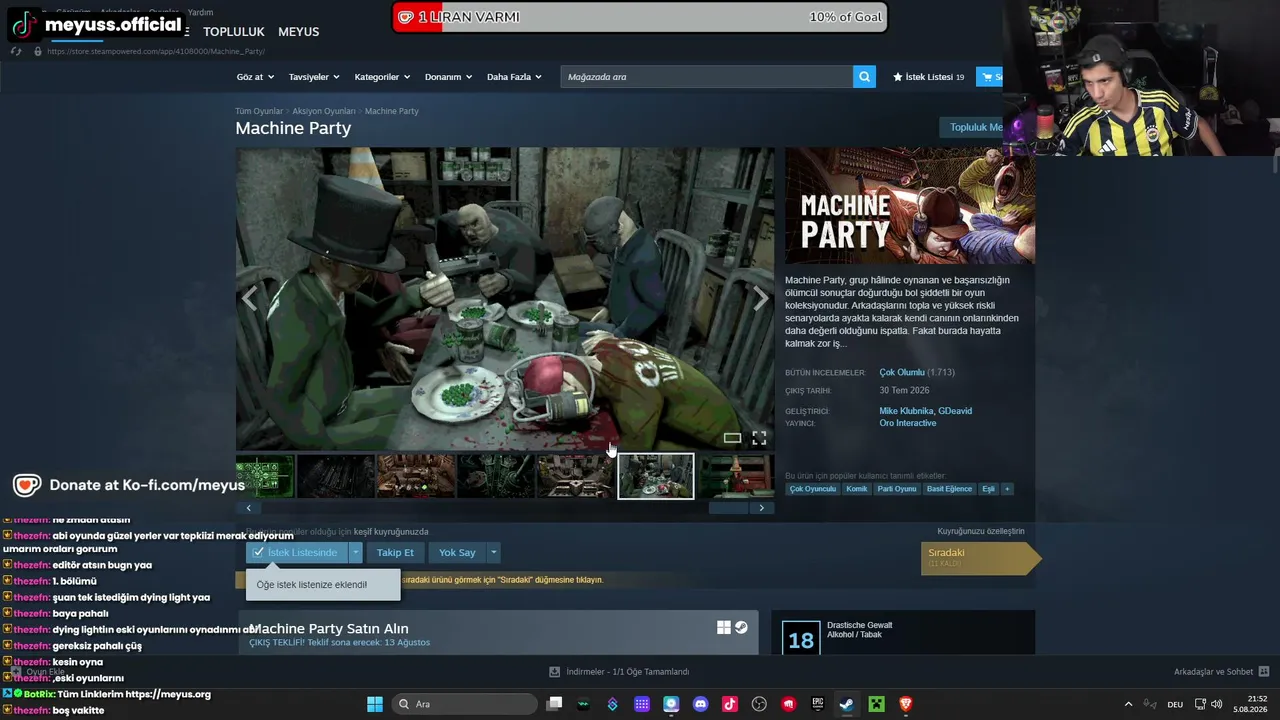Uncheck the İstek Listesinde wishlist checkbox

[x=258, y=552]
